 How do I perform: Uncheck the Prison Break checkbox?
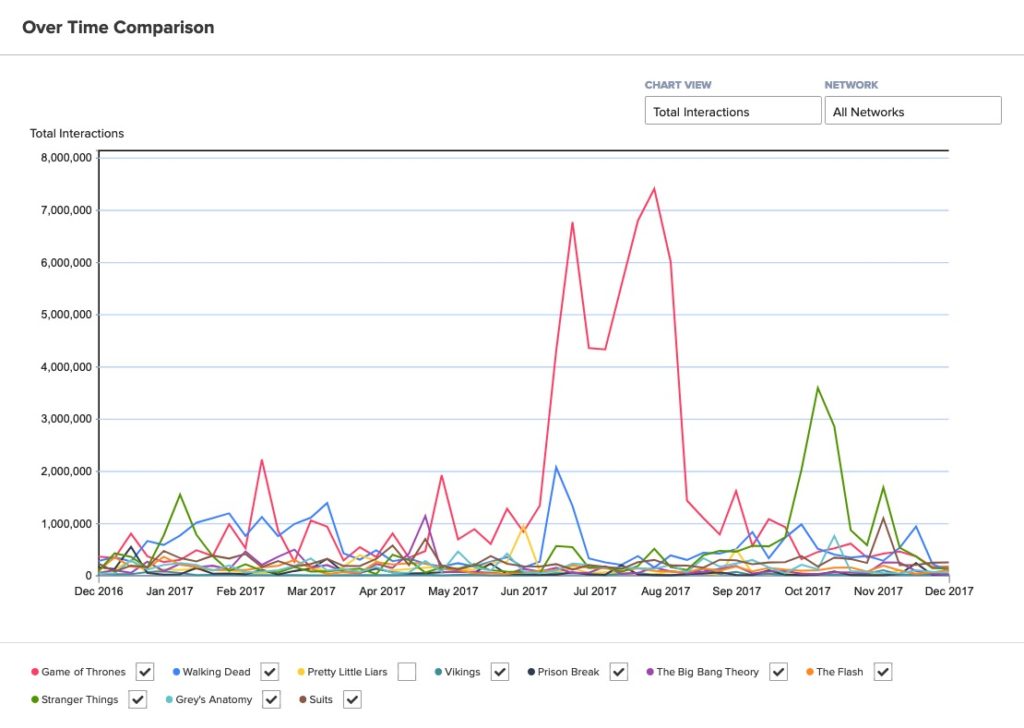click(619, 672)
